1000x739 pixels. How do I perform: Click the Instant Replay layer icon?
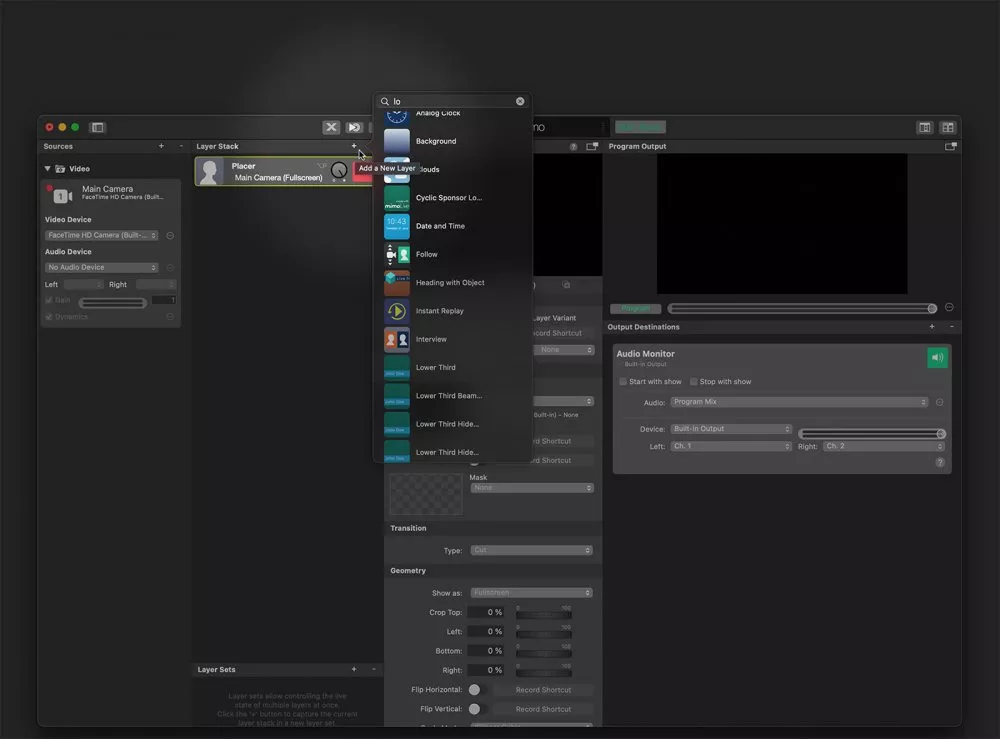(x=397, y=311)
